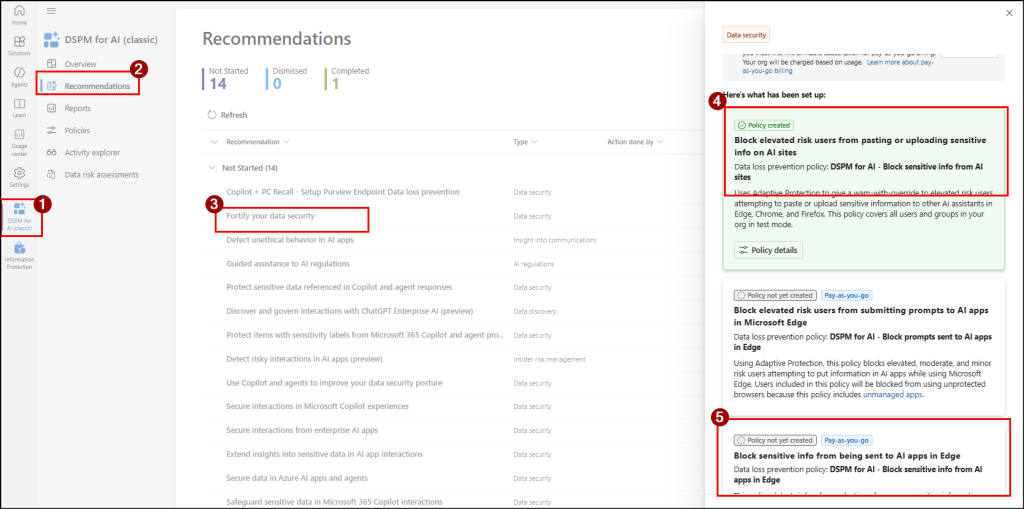
Task: Open Reports from the navigation
Action: (78, 108)
